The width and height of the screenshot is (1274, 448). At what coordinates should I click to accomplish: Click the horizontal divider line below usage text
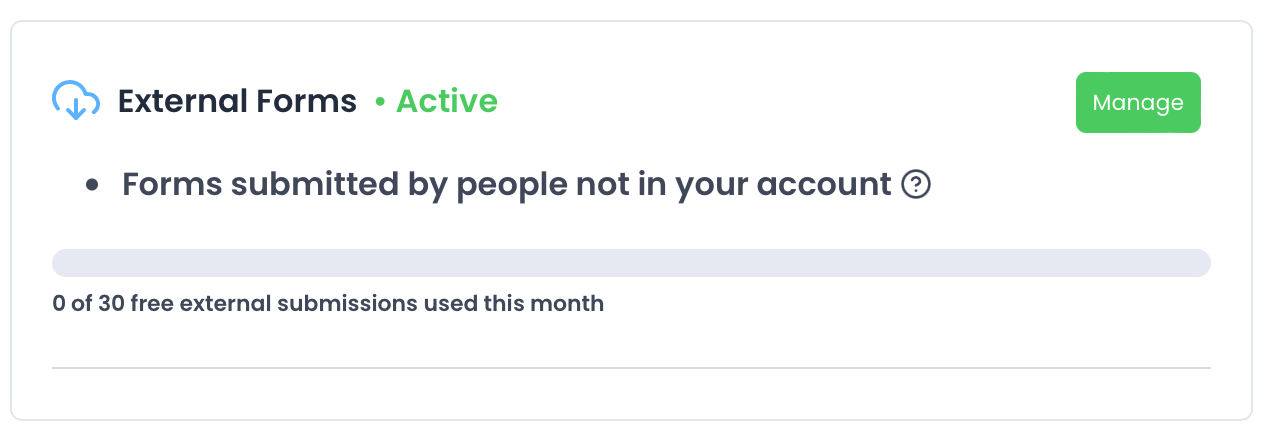coord(630,368)
